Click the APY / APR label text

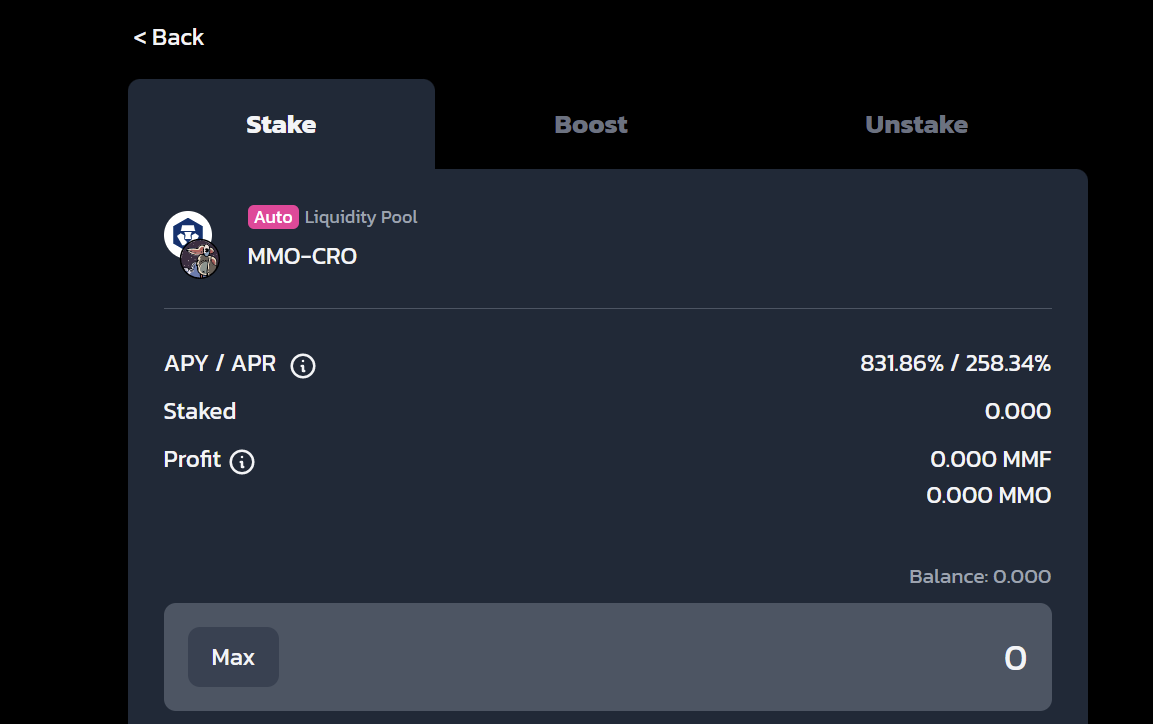click(x=220, y=363)
